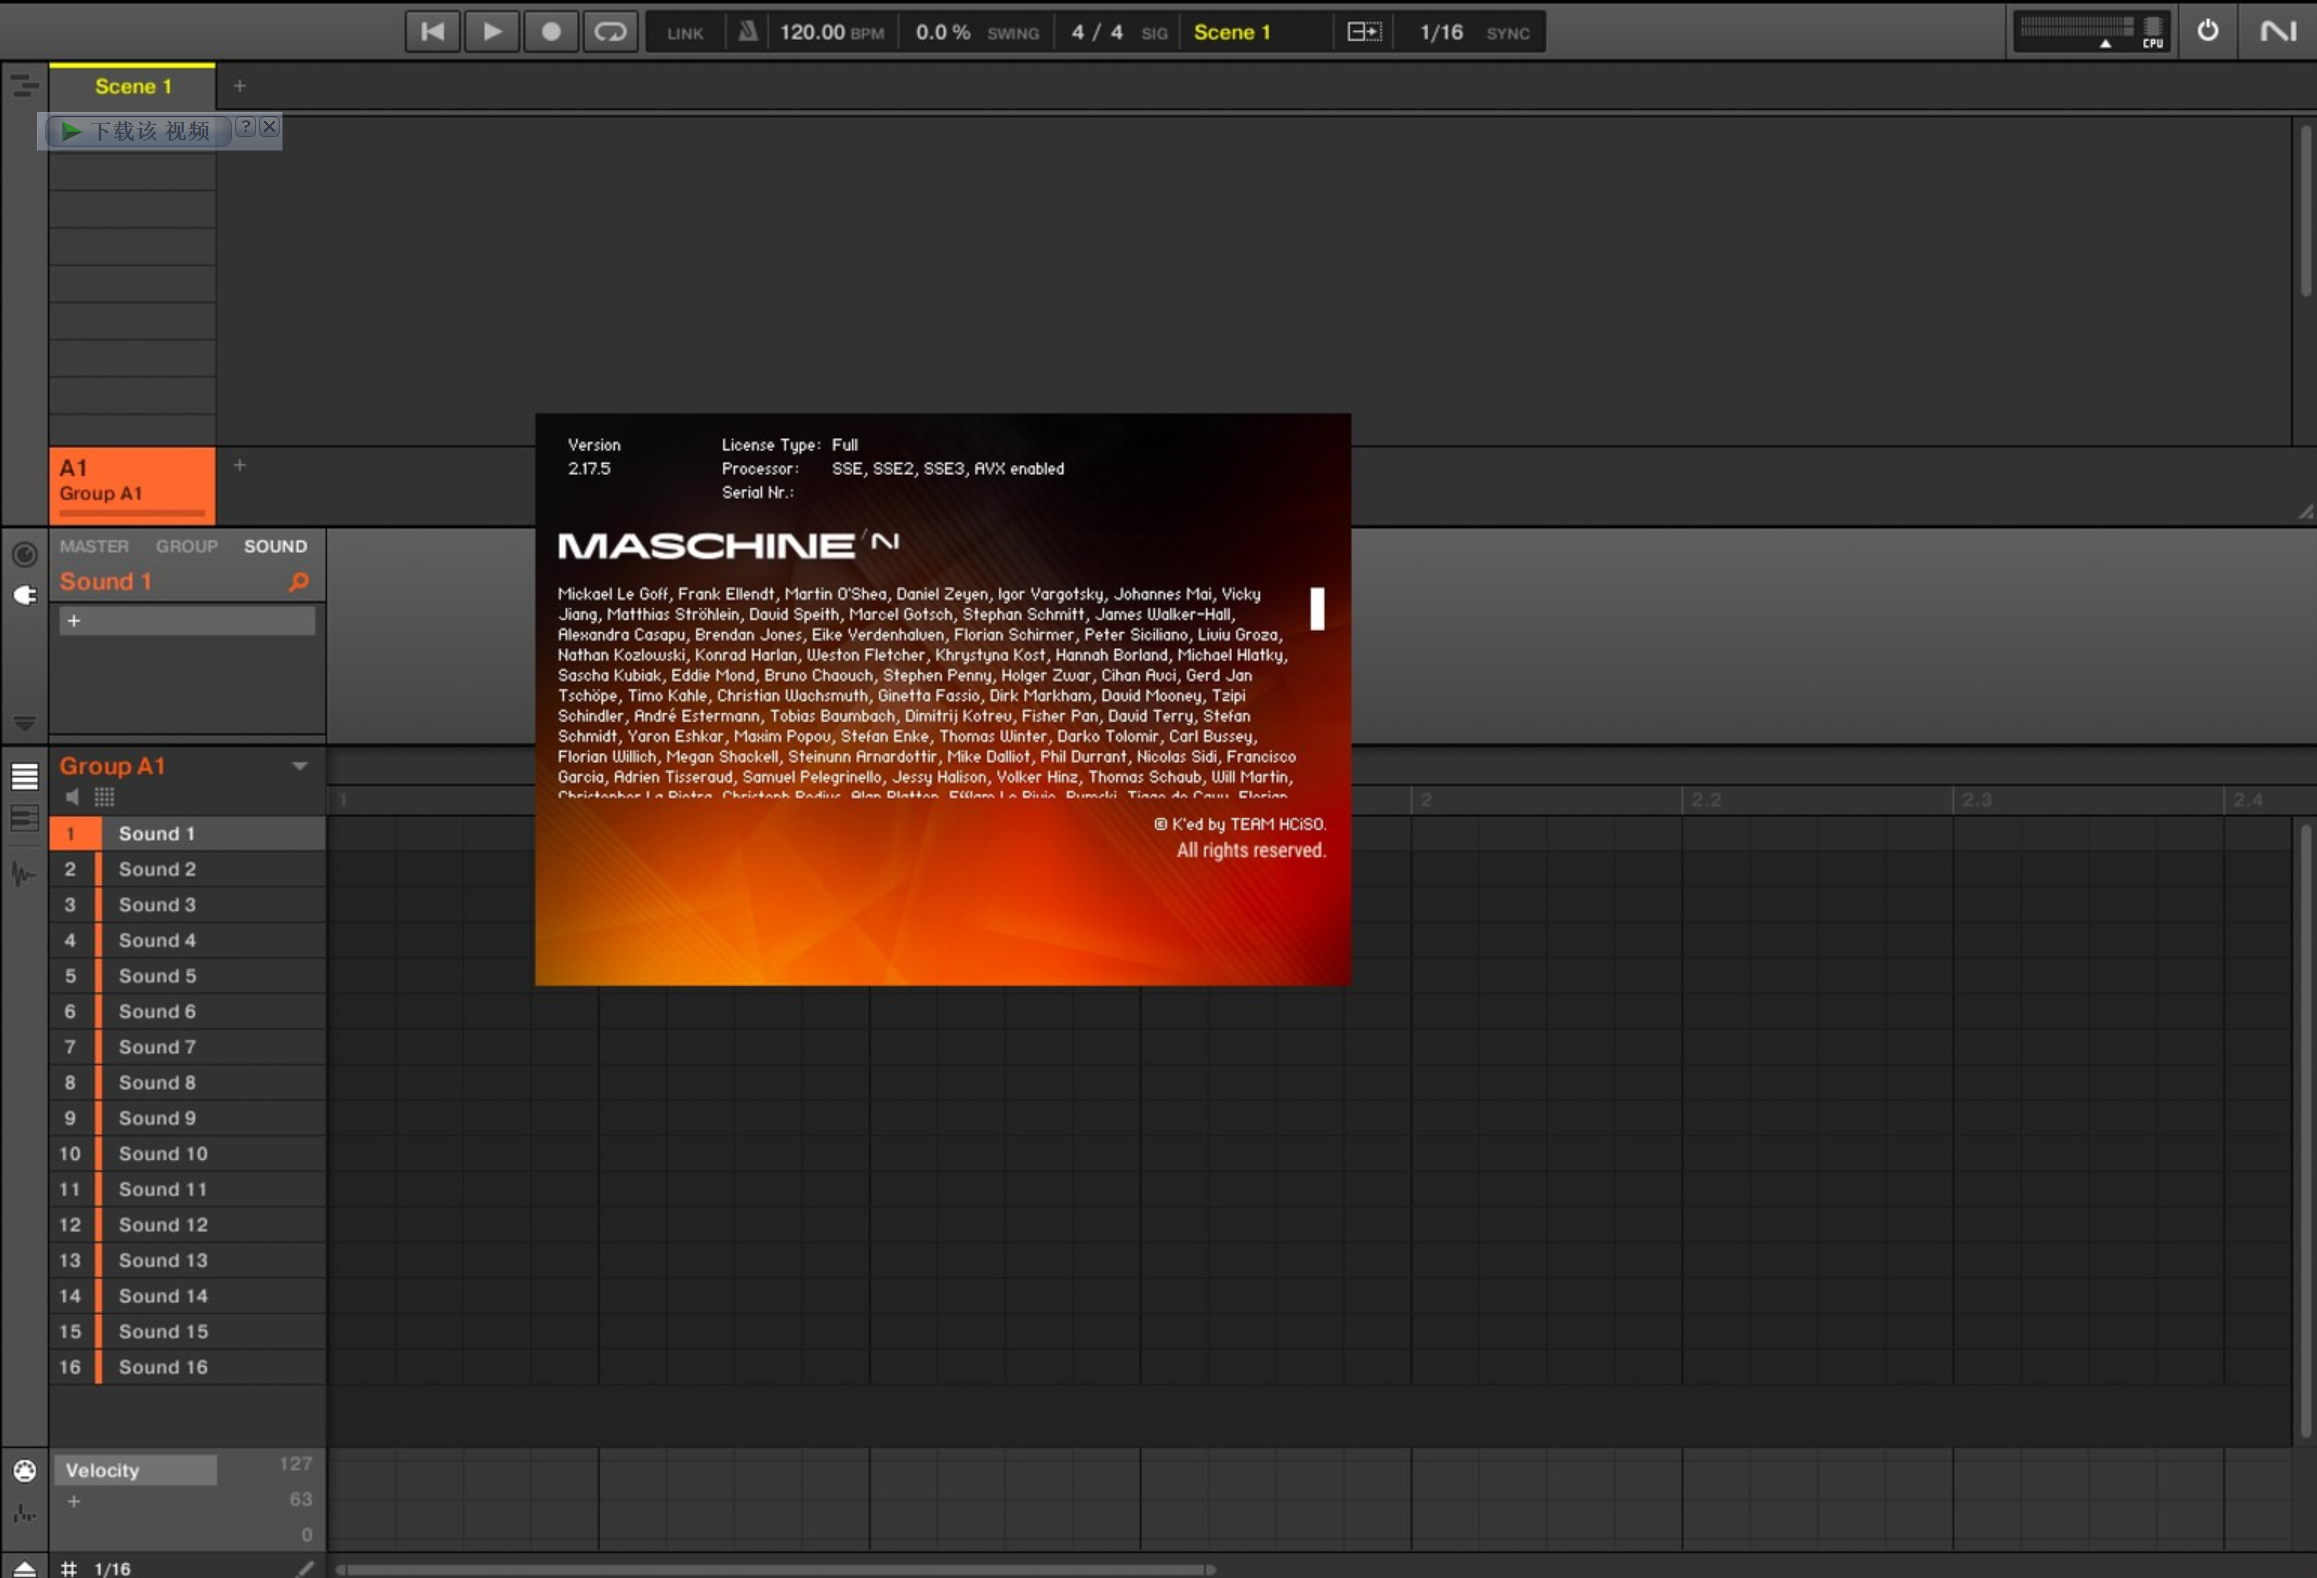Start playback with the Play button
Screen dimensions: 2317x1578
tap(491, 31)
